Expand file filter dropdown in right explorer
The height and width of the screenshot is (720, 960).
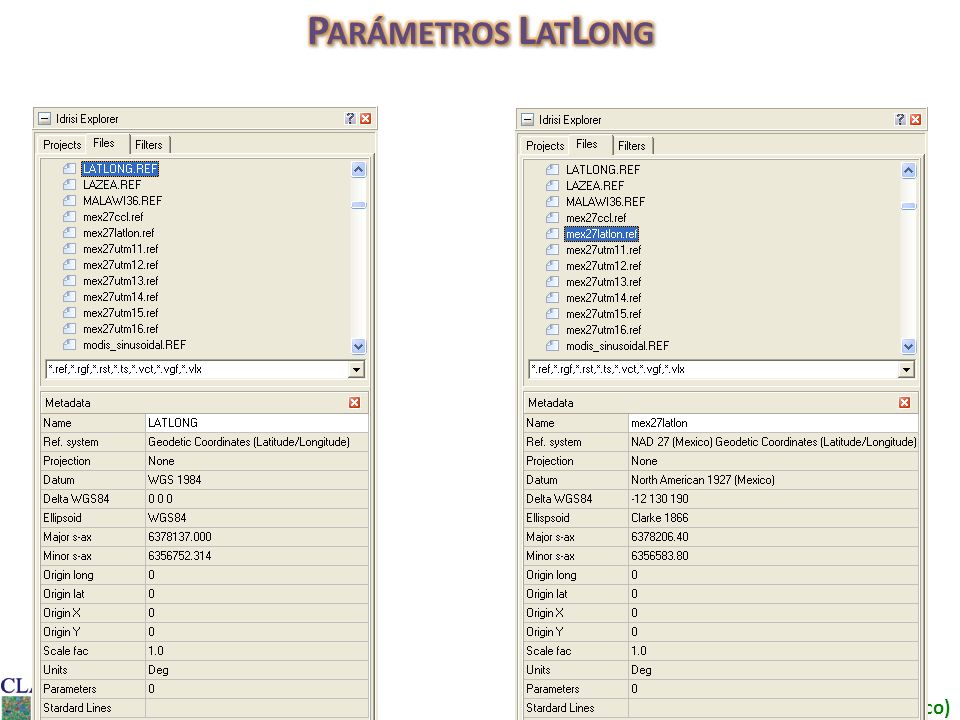pos(906,369)
